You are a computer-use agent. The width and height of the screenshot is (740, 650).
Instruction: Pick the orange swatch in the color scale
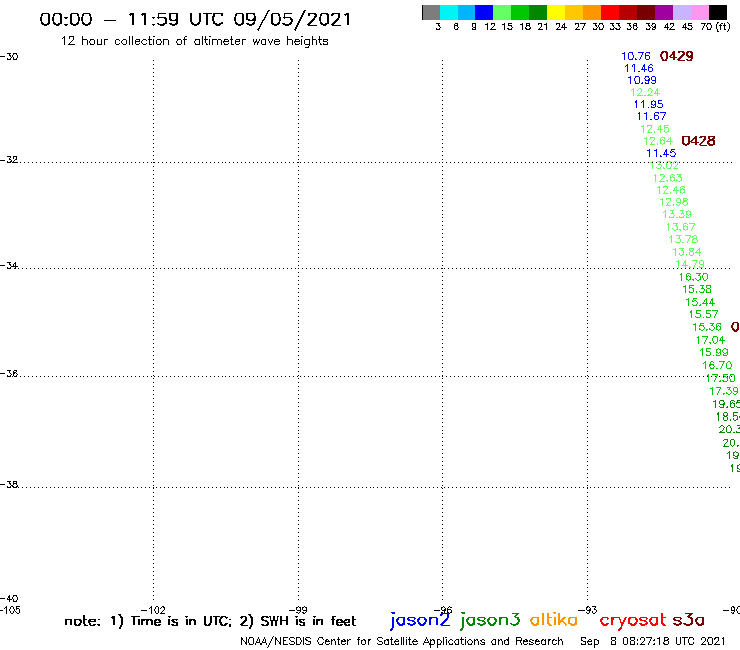(592, 13)
